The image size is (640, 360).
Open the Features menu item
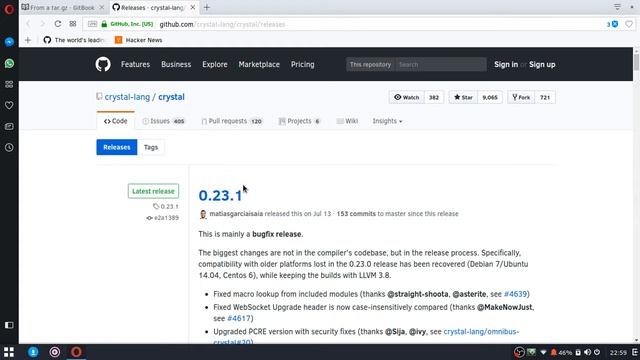[x=136, y=64]
